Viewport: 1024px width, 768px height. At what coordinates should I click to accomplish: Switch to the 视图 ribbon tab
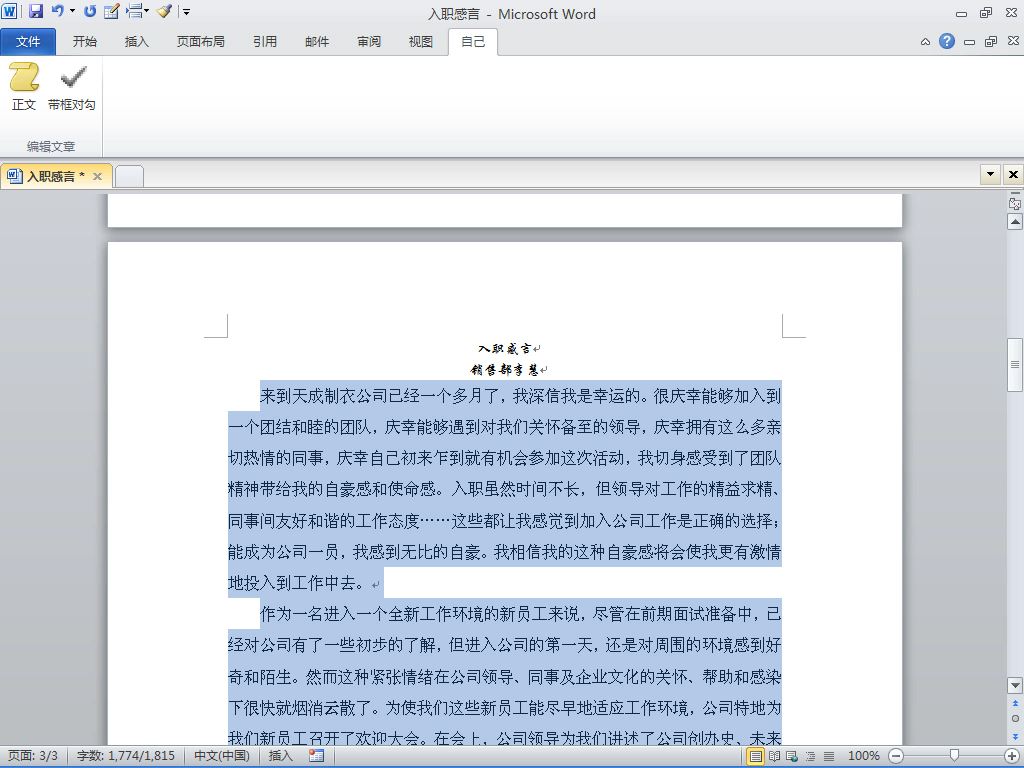pyautogui.click(x=421, y=42)
